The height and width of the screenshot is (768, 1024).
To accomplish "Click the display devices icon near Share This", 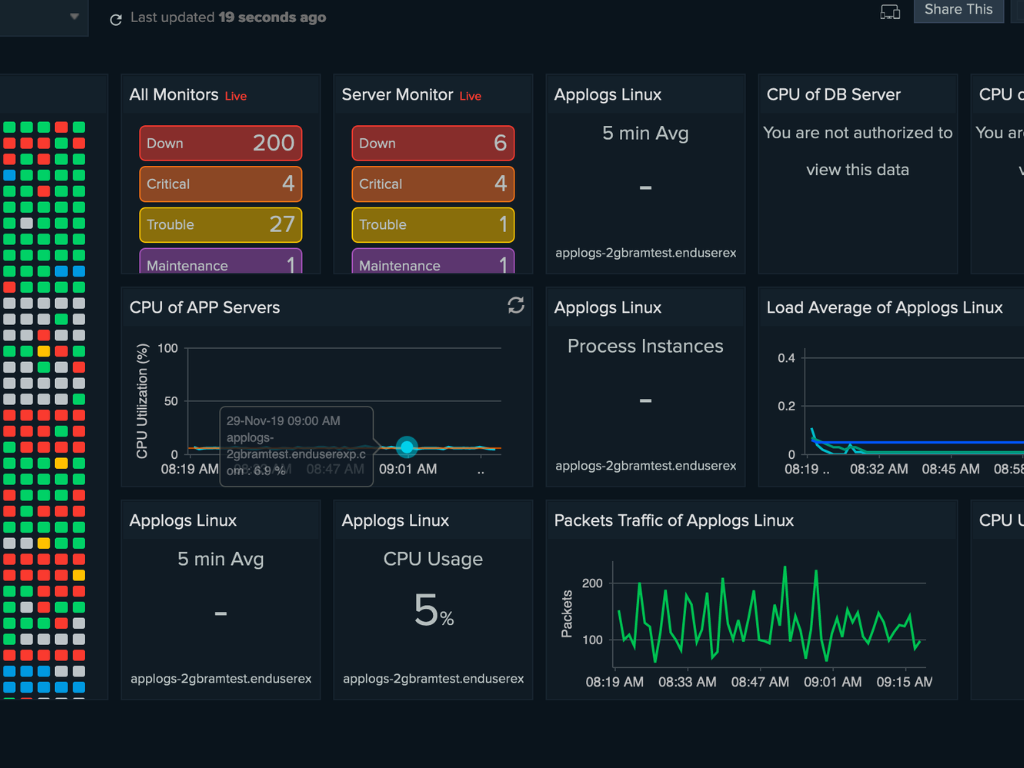I will 889,12.
